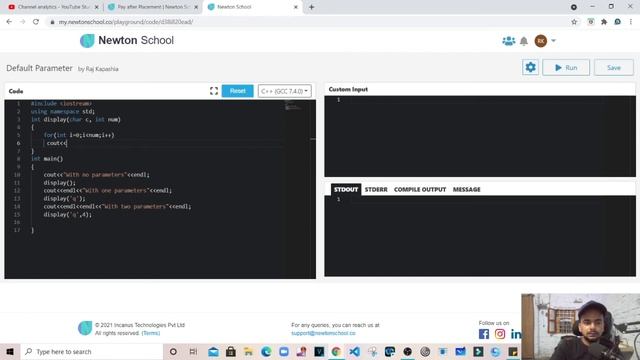The height and width of the screenshot is (360, 640).
Task: Close the Channel analytics YouTube tab
Action: [x=97, y=7]
